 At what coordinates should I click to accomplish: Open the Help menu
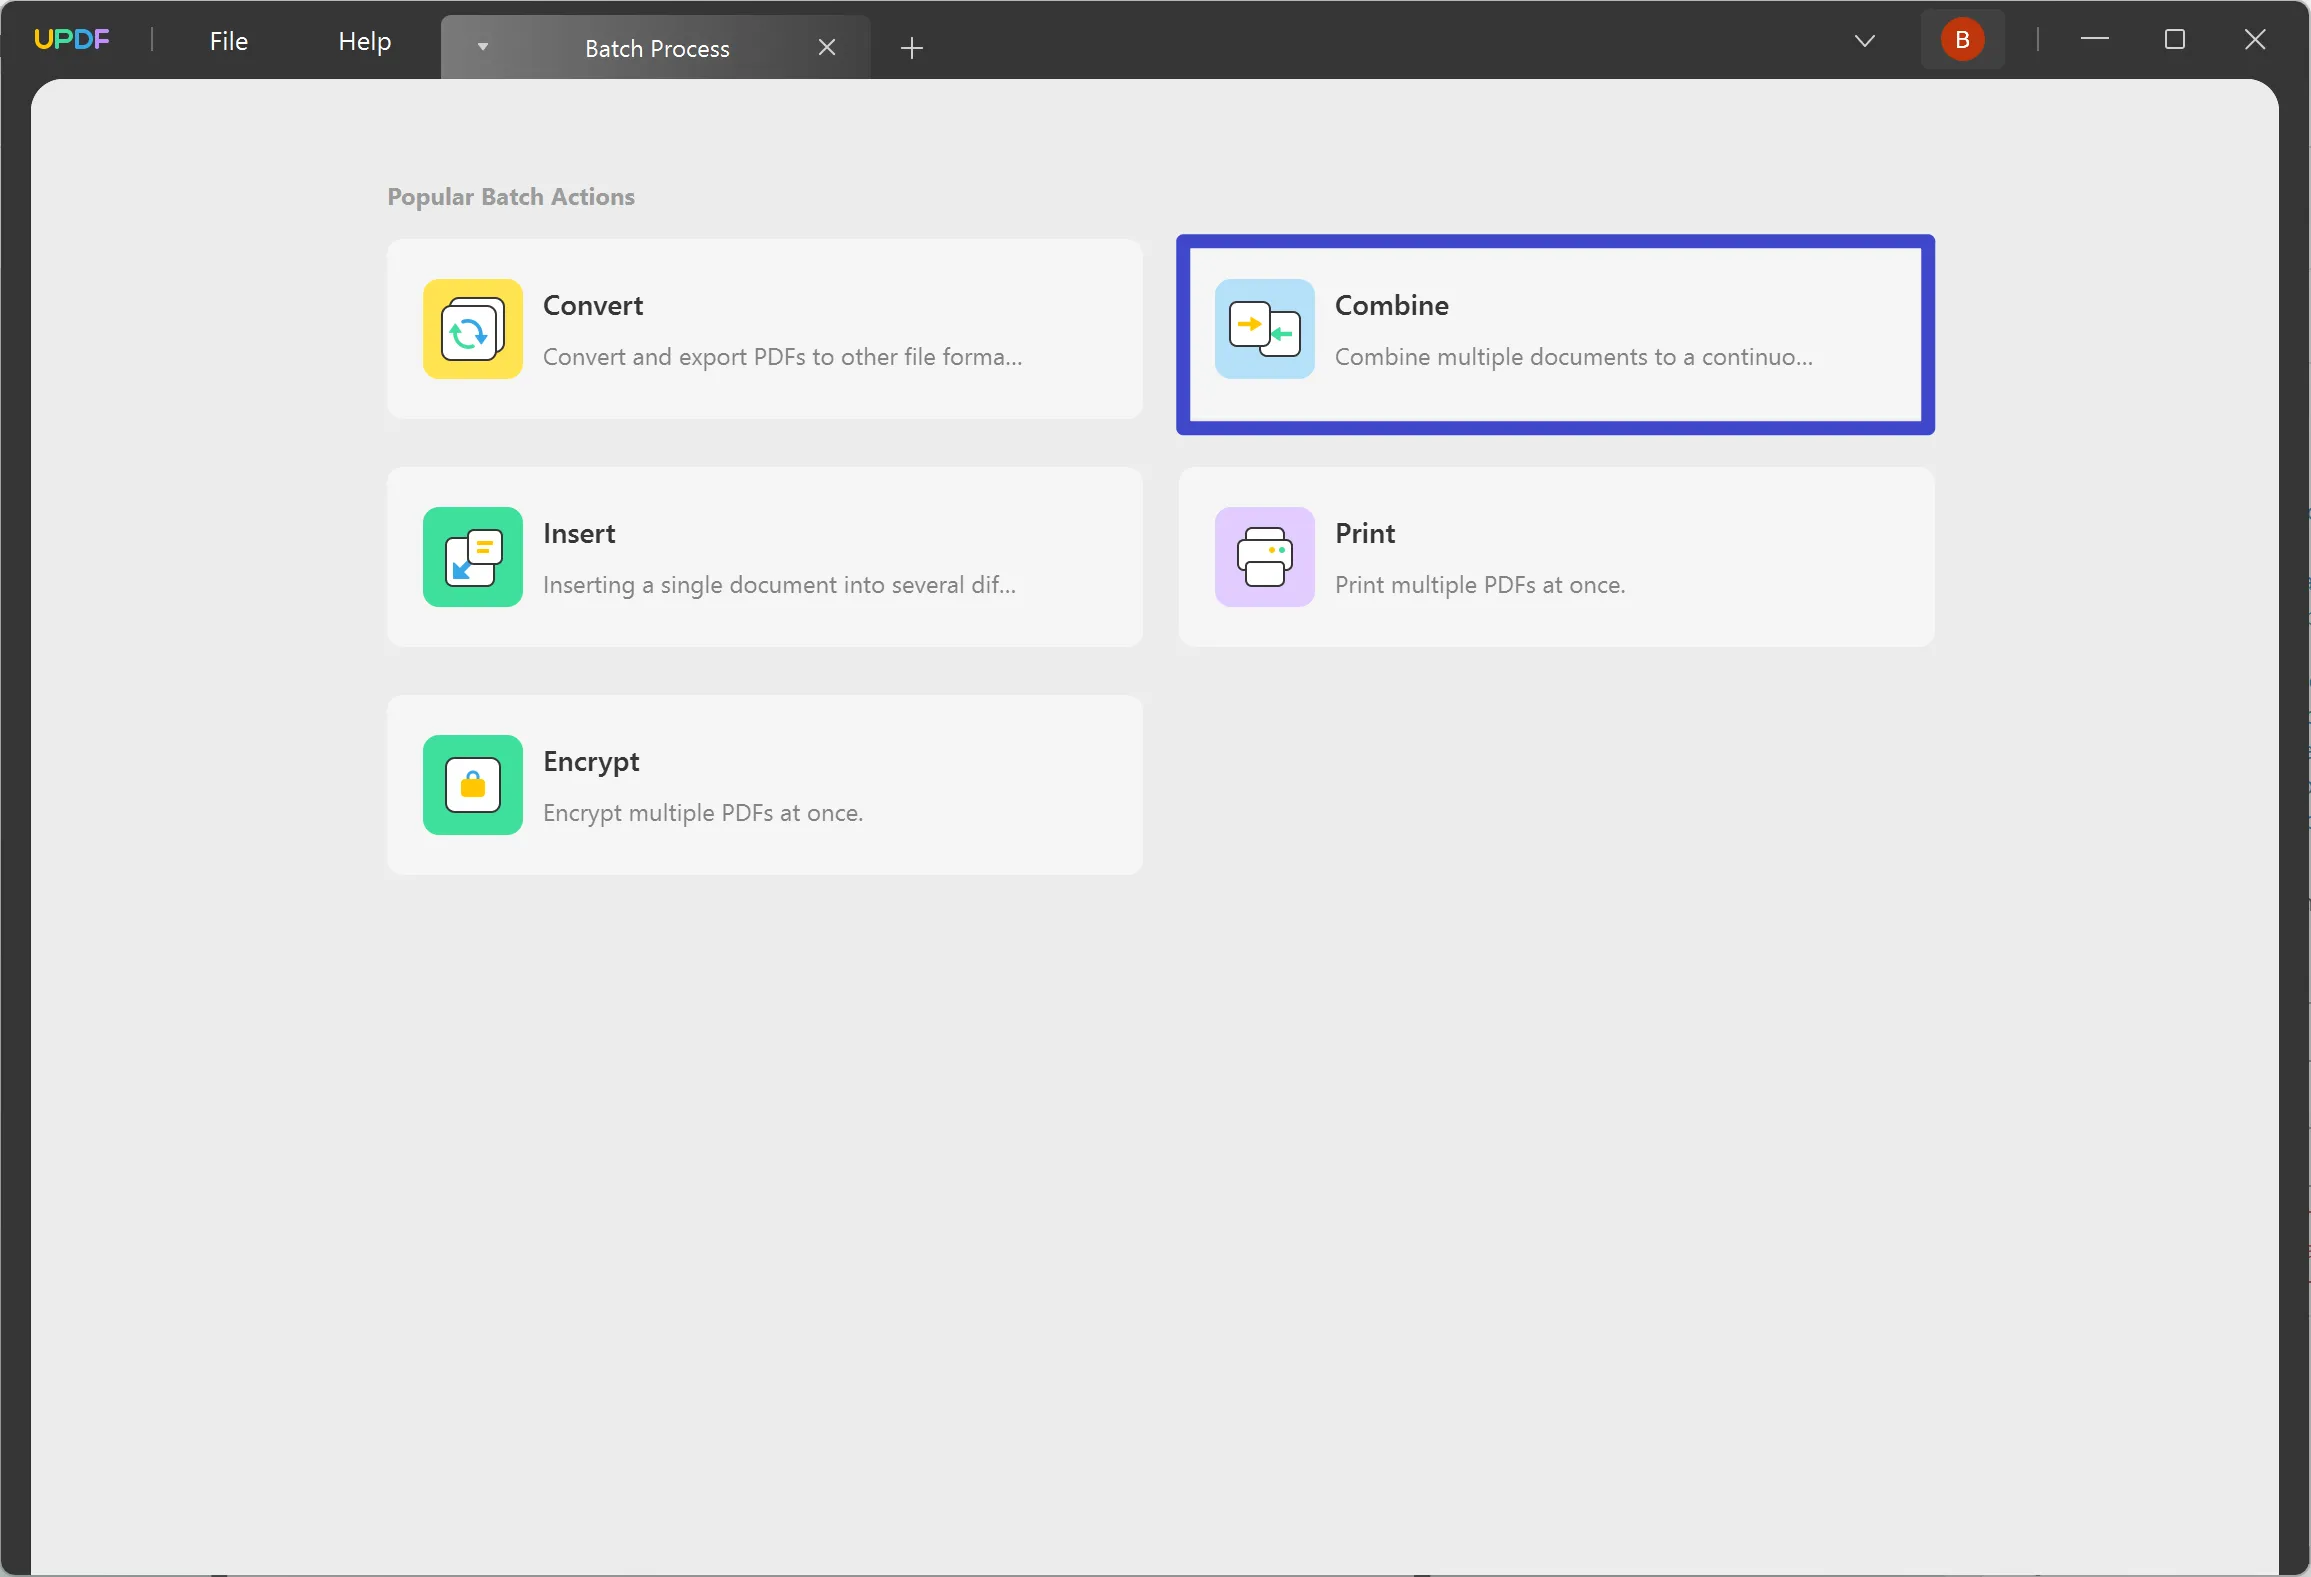click(x=364, y=40)
